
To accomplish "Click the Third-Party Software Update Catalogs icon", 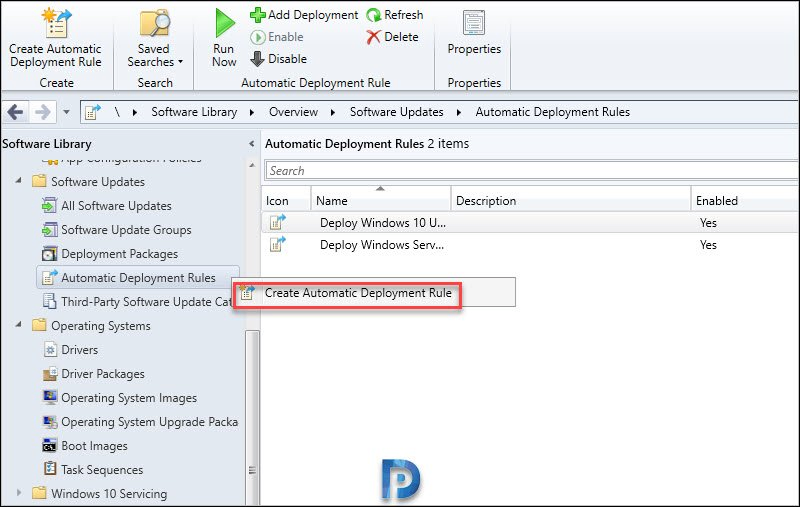I will [x=49, y=301].
